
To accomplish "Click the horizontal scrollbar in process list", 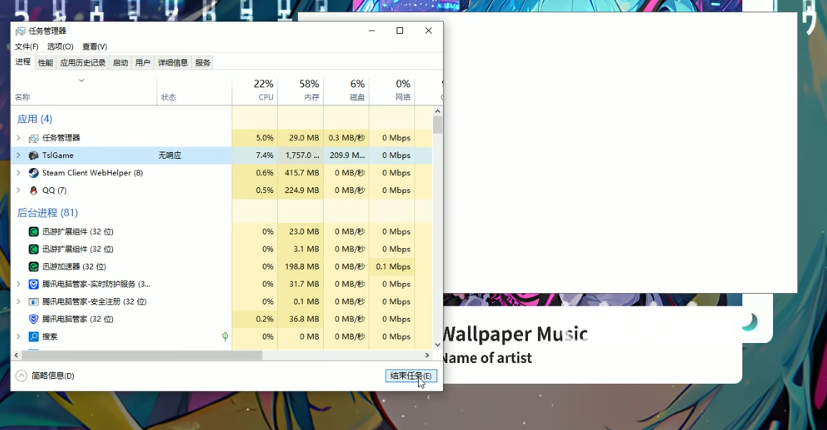I will point(140,355).
